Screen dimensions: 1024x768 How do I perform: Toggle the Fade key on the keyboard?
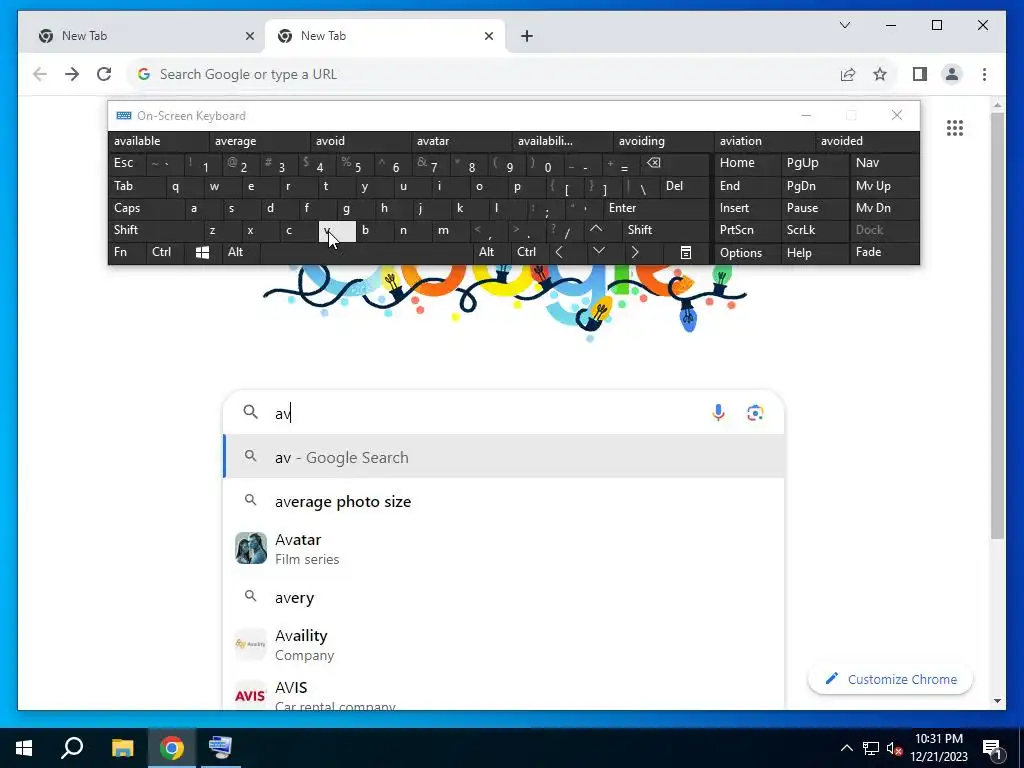(884, 253)
